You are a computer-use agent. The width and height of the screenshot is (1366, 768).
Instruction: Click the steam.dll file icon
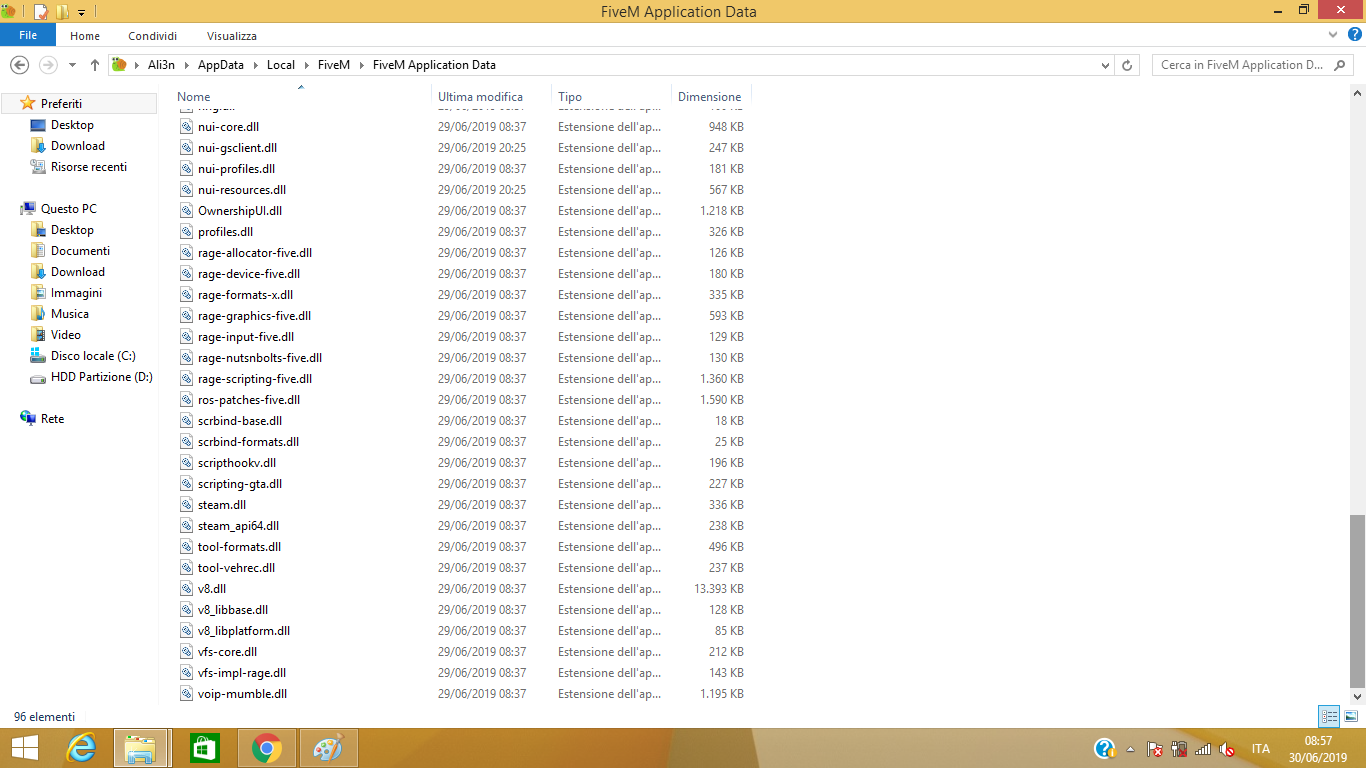coord(186,505)
